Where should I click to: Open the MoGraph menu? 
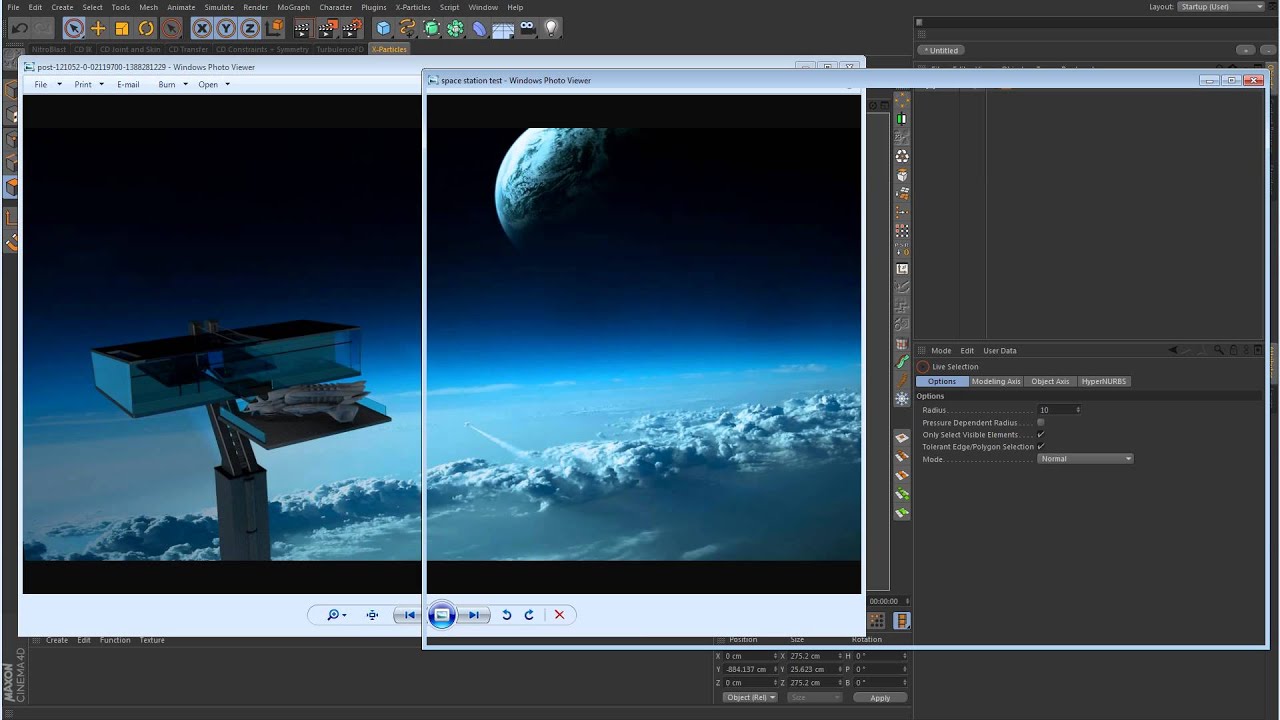coord(293,7)
